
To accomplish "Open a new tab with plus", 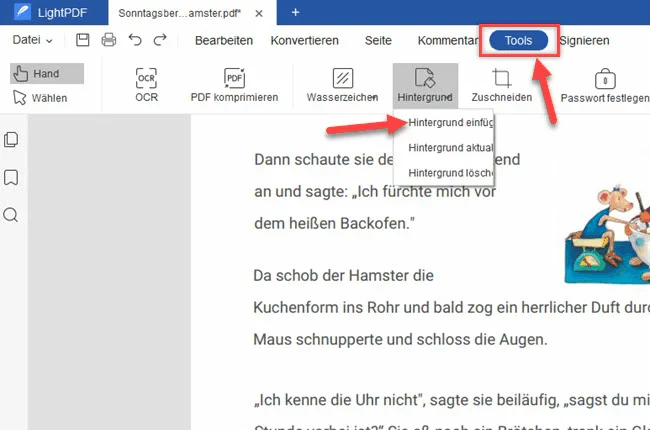I will 295,12.
